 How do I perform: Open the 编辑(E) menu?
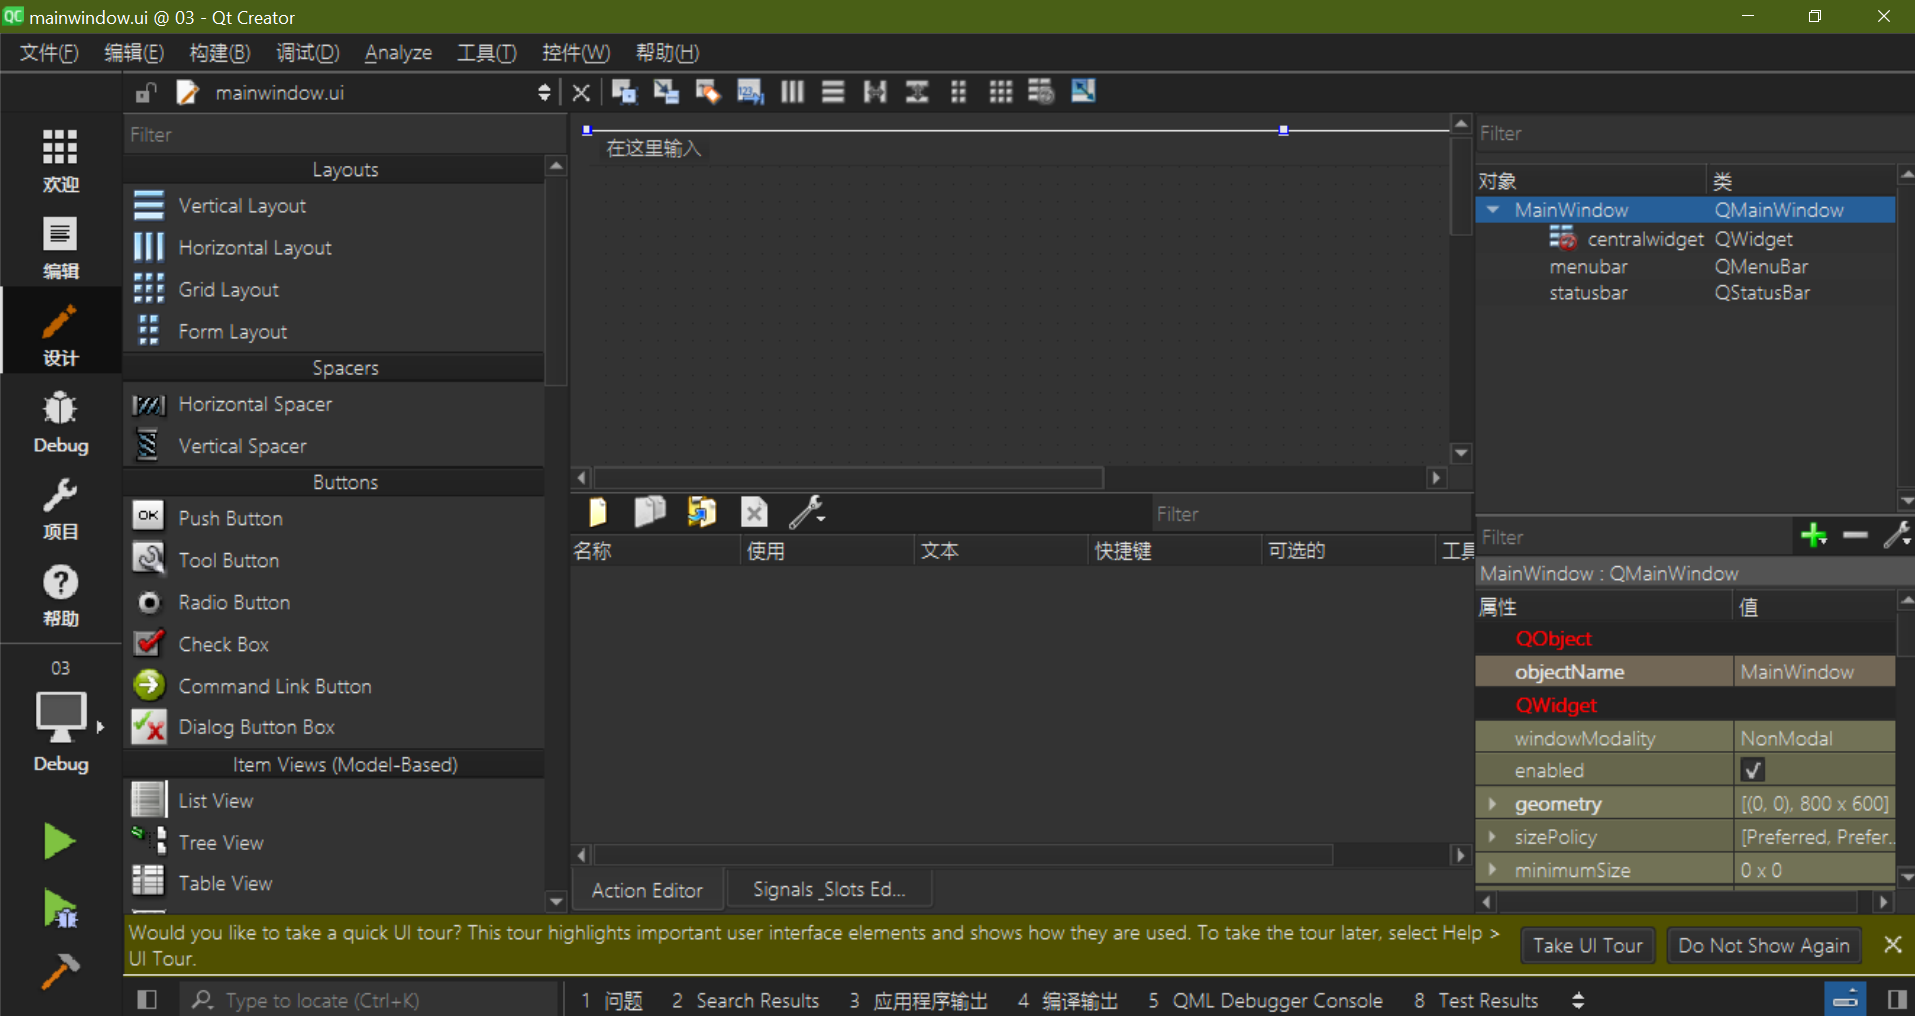pos(133,53)
